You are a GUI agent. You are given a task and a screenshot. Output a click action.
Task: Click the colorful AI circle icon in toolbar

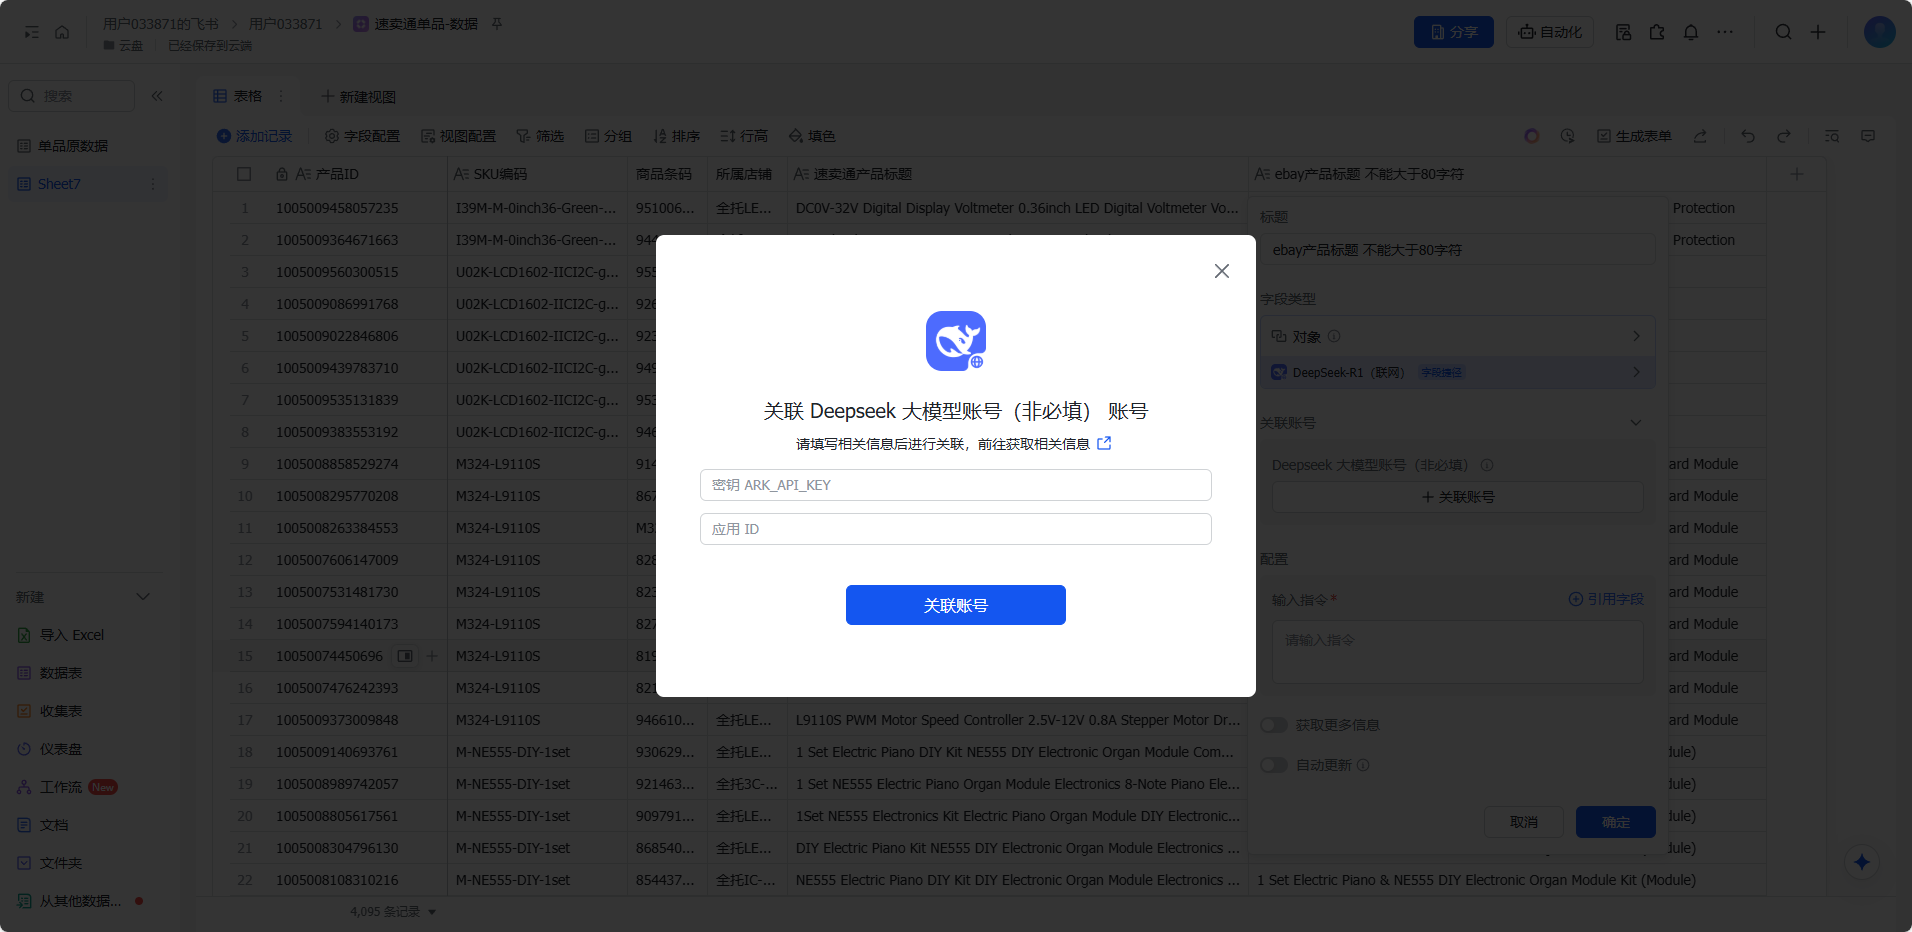(1531, 136)
